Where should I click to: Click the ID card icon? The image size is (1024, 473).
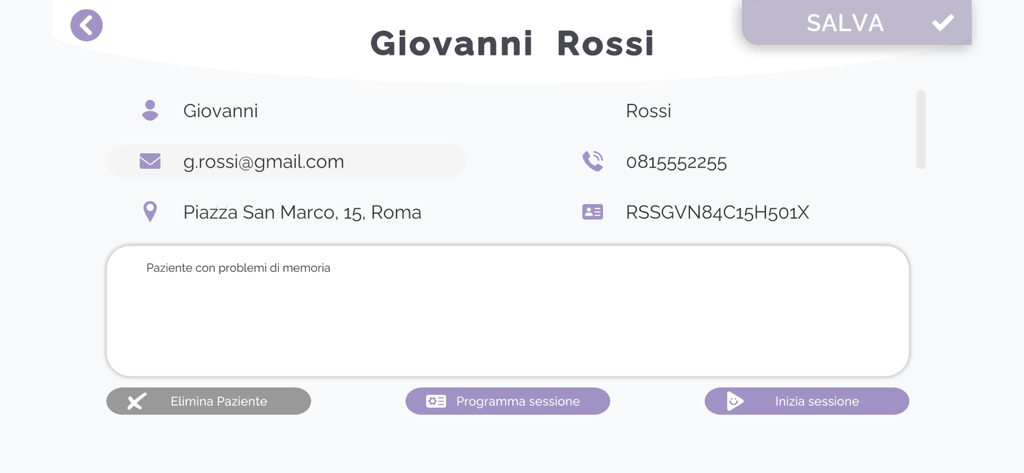(593, 212)
